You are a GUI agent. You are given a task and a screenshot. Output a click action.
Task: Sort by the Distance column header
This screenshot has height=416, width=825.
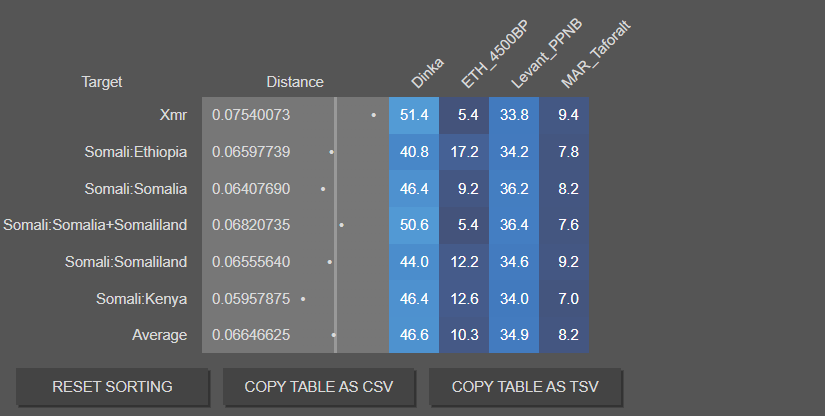click(295, 82)
